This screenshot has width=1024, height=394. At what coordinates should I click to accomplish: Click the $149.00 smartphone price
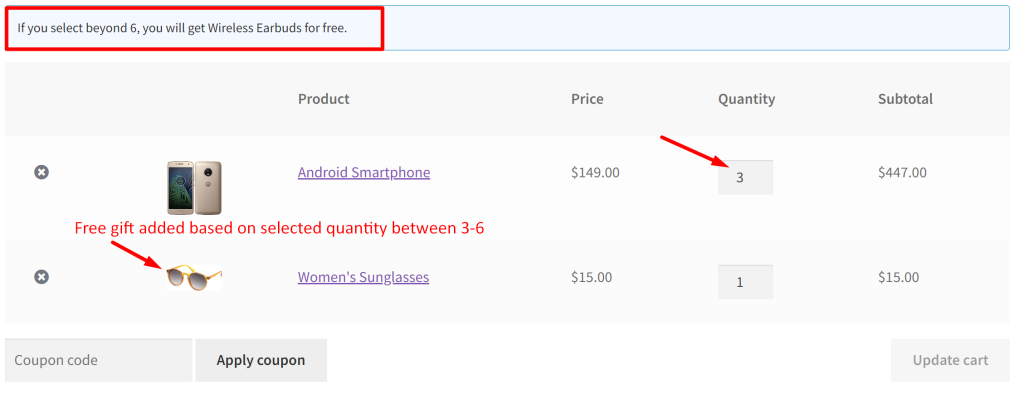pyautogui.click(x=596, y=172)
